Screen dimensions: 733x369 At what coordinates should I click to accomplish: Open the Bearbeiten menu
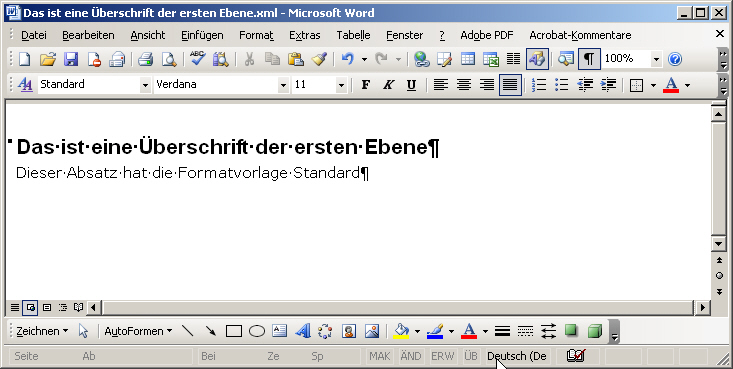[88, 35]
